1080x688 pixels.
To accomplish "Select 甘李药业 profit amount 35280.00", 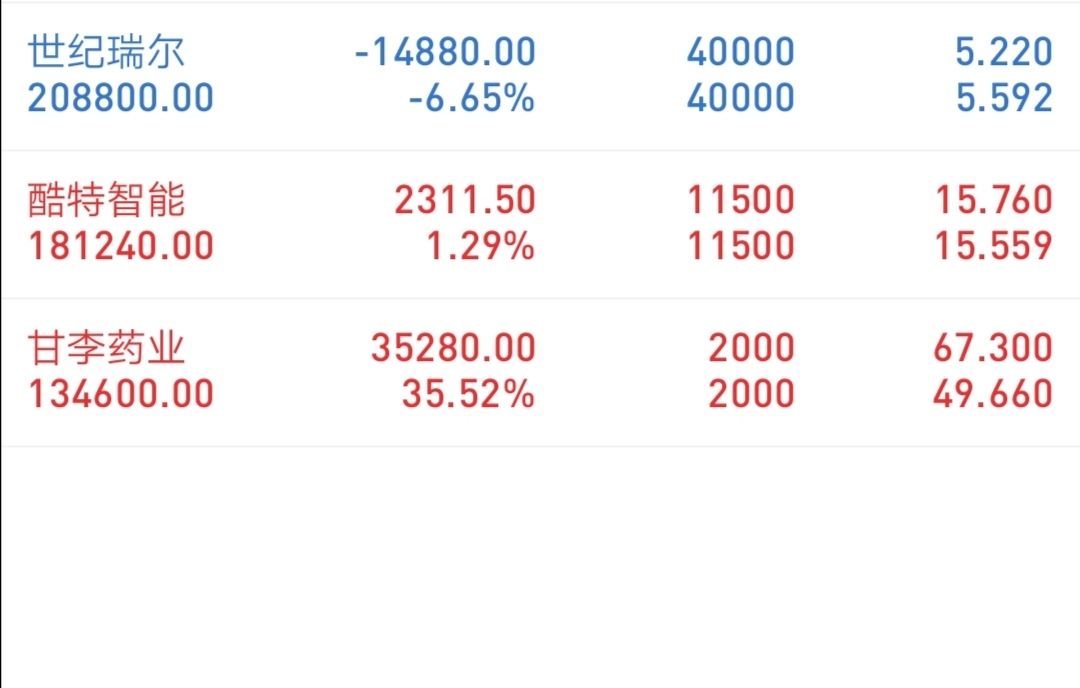I will coord(453,348).
